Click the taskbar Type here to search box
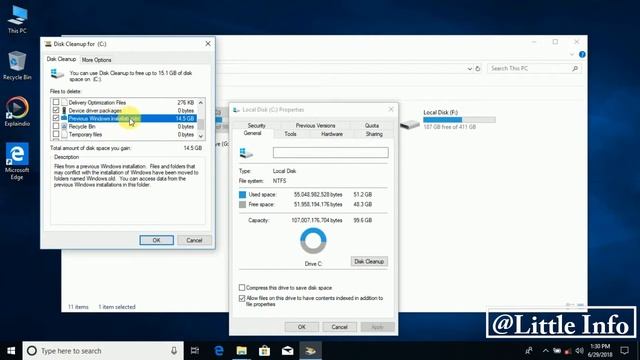The height and width of the screenshot is (360, 640). (103, 351)
